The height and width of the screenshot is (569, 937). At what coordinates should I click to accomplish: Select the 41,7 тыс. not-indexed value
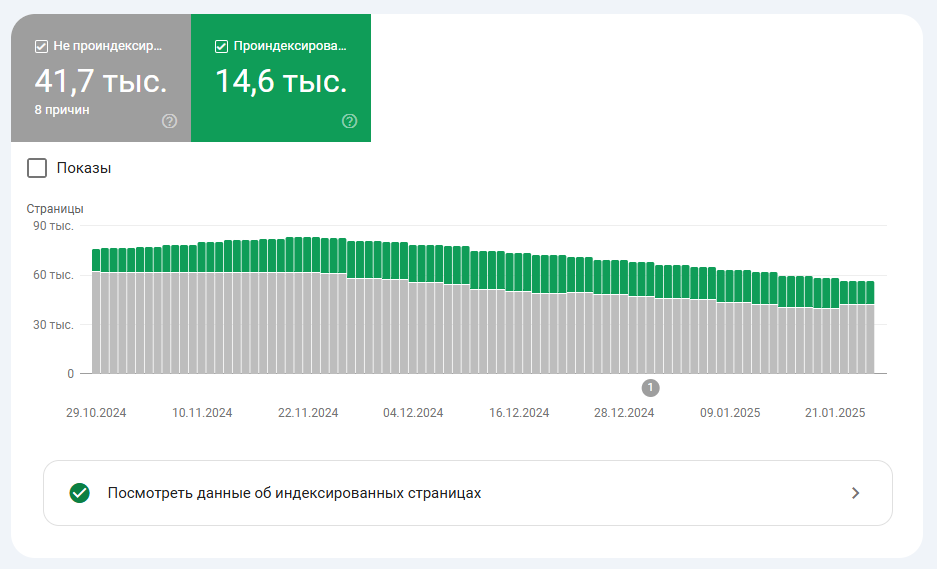(100, 81)
